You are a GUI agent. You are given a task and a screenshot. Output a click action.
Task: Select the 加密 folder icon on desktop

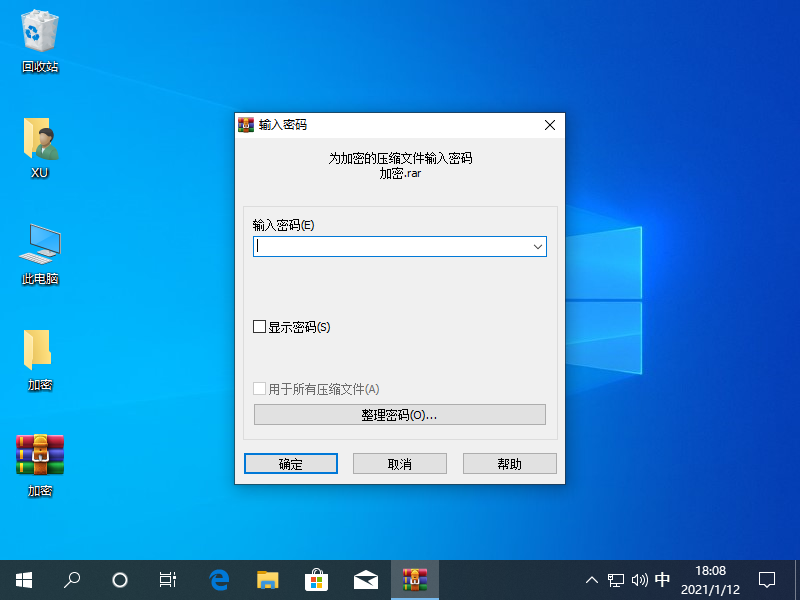pos(39,350)
